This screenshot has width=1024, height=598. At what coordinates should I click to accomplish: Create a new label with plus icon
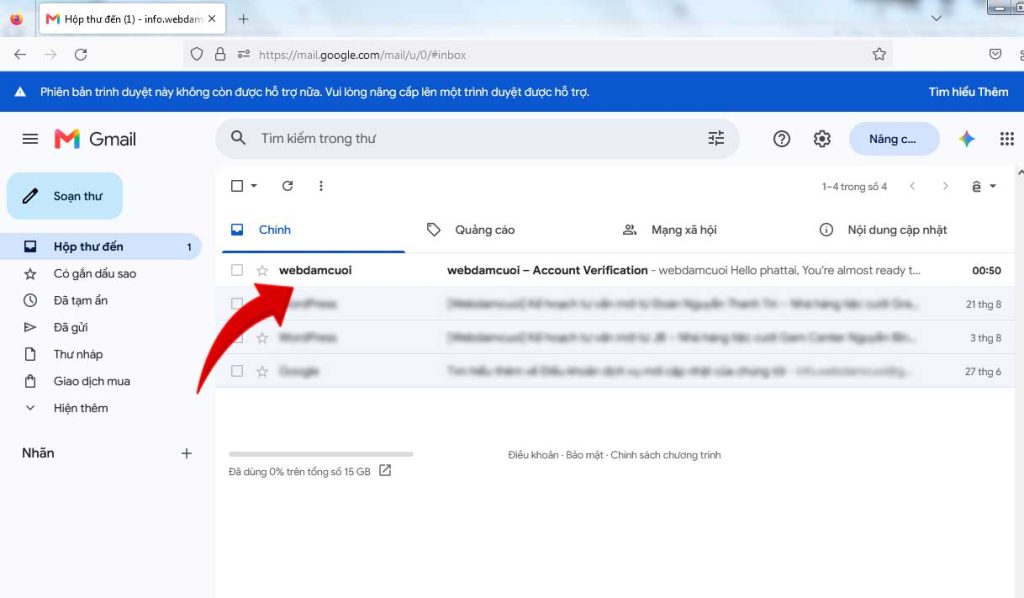coord(187,453)
